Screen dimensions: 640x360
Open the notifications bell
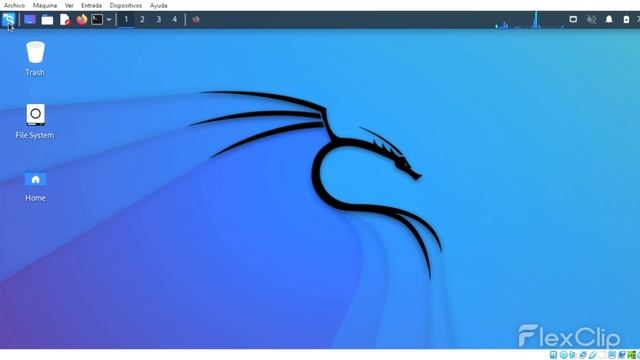coord(609,19)
